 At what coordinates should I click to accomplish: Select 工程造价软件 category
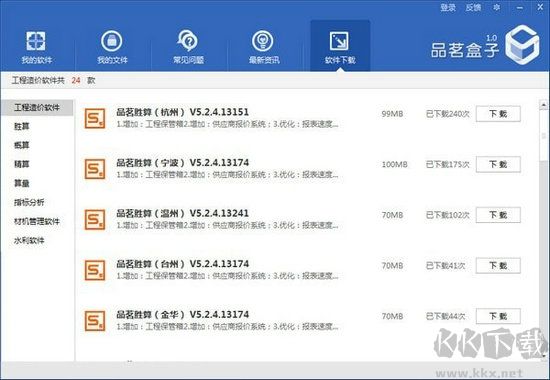coord(37,107)
